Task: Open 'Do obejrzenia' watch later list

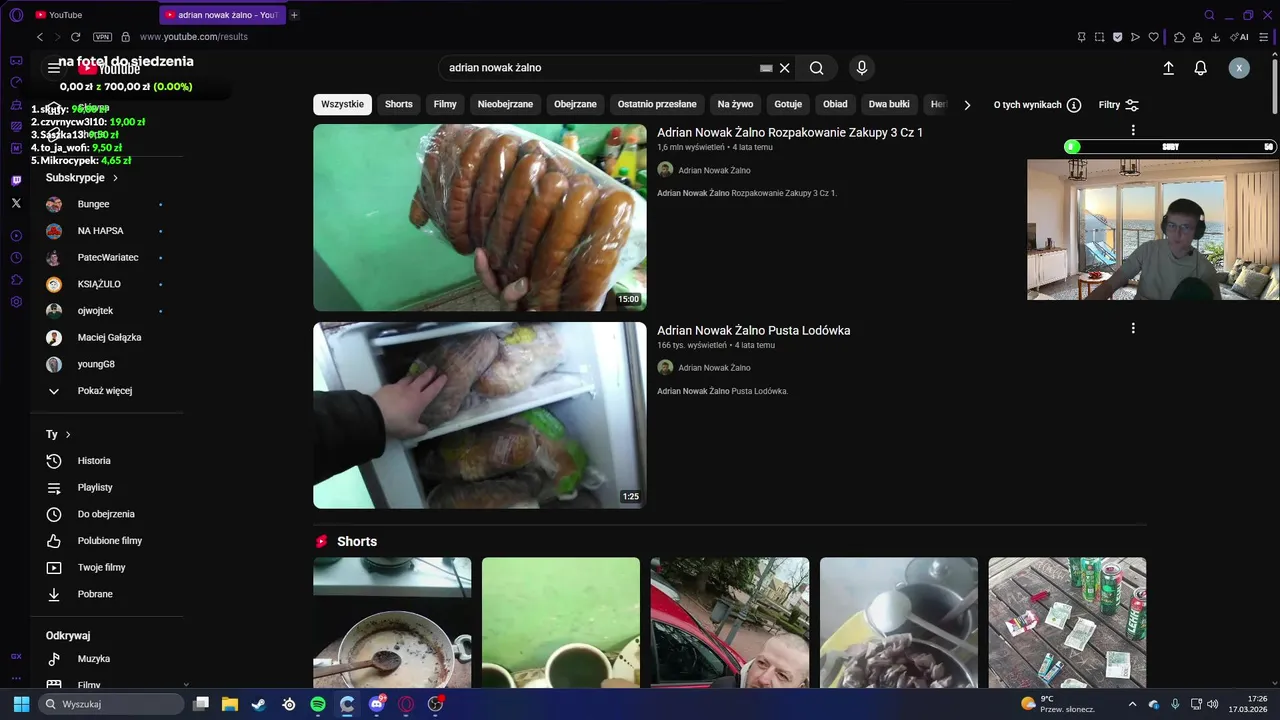Action: pyautogui.click(x=107, y=514)
